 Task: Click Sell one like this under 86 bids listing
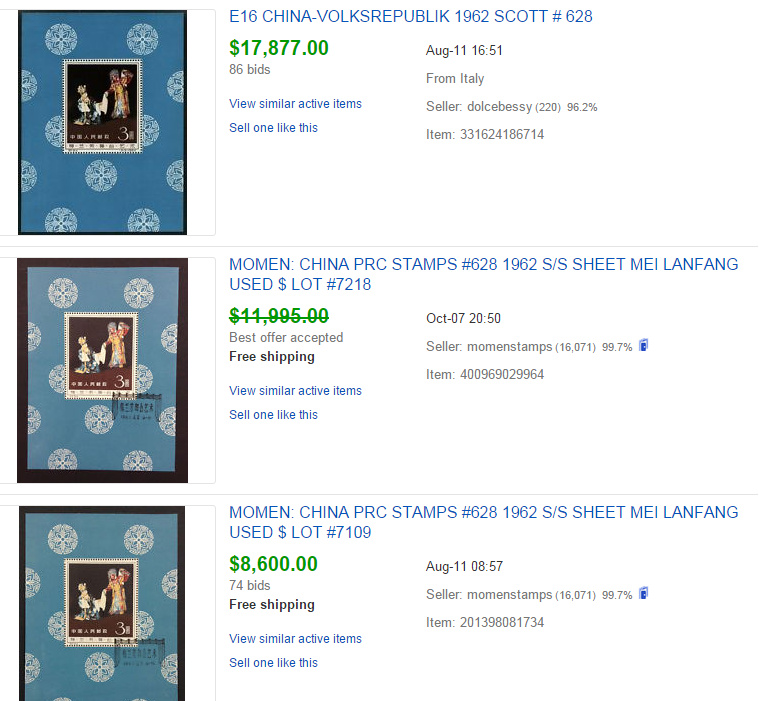[x=273, y=128]
